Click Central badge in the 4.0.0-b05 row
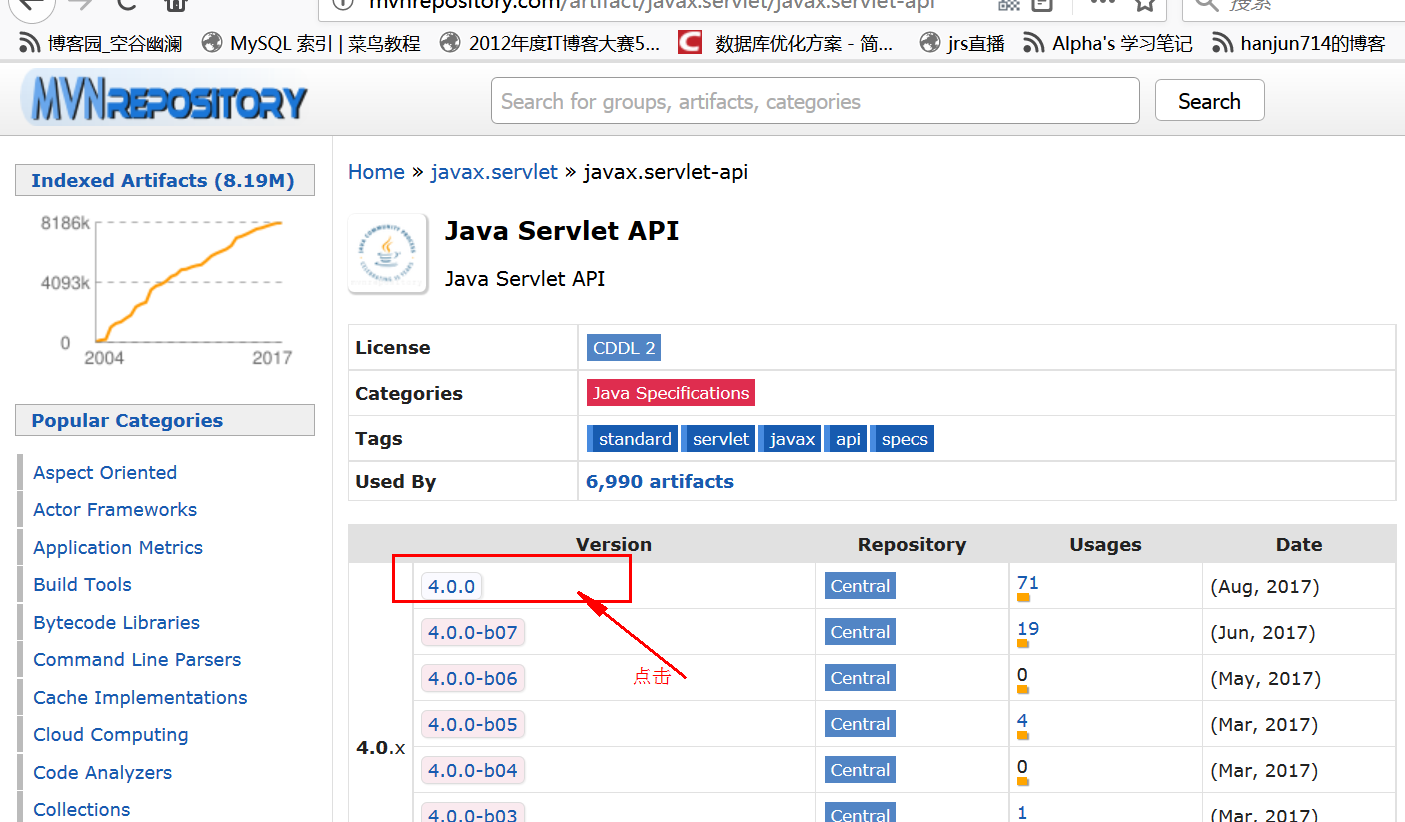The width and height of the screenshot is (1405, 822). [860, 724]
